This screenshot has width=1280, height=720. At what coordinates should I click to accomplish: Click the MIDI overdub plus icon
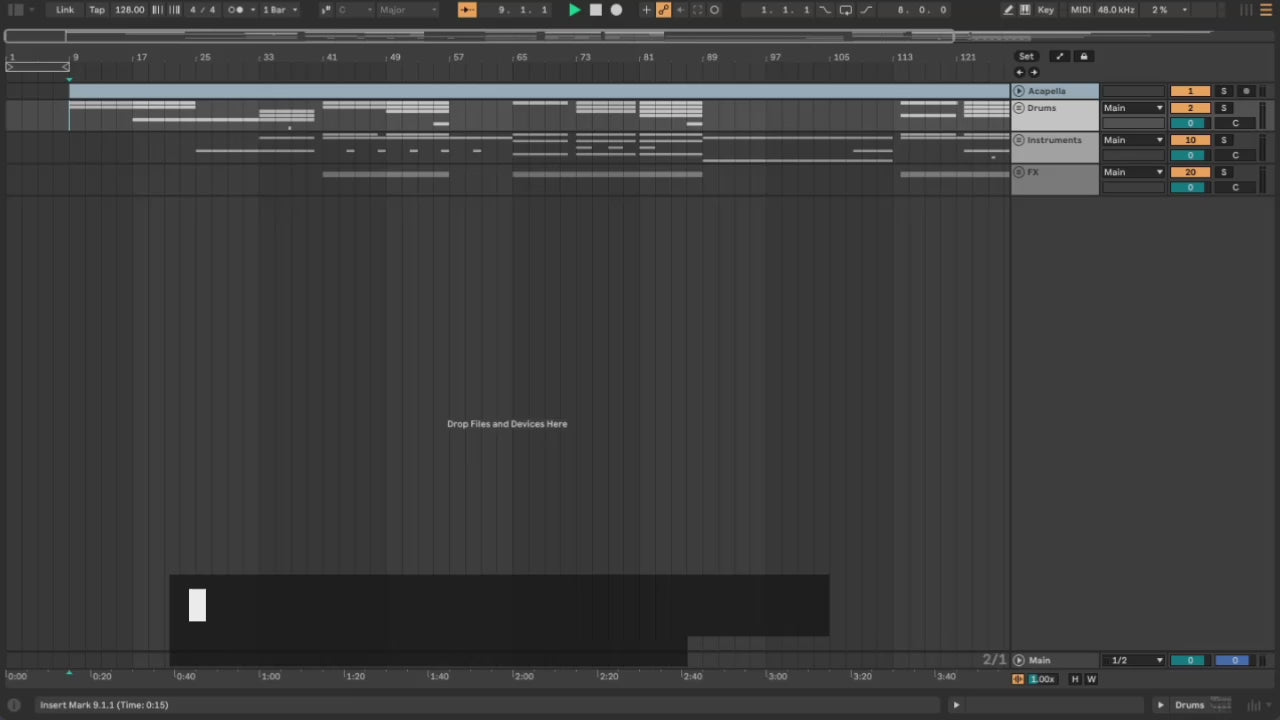646,10
